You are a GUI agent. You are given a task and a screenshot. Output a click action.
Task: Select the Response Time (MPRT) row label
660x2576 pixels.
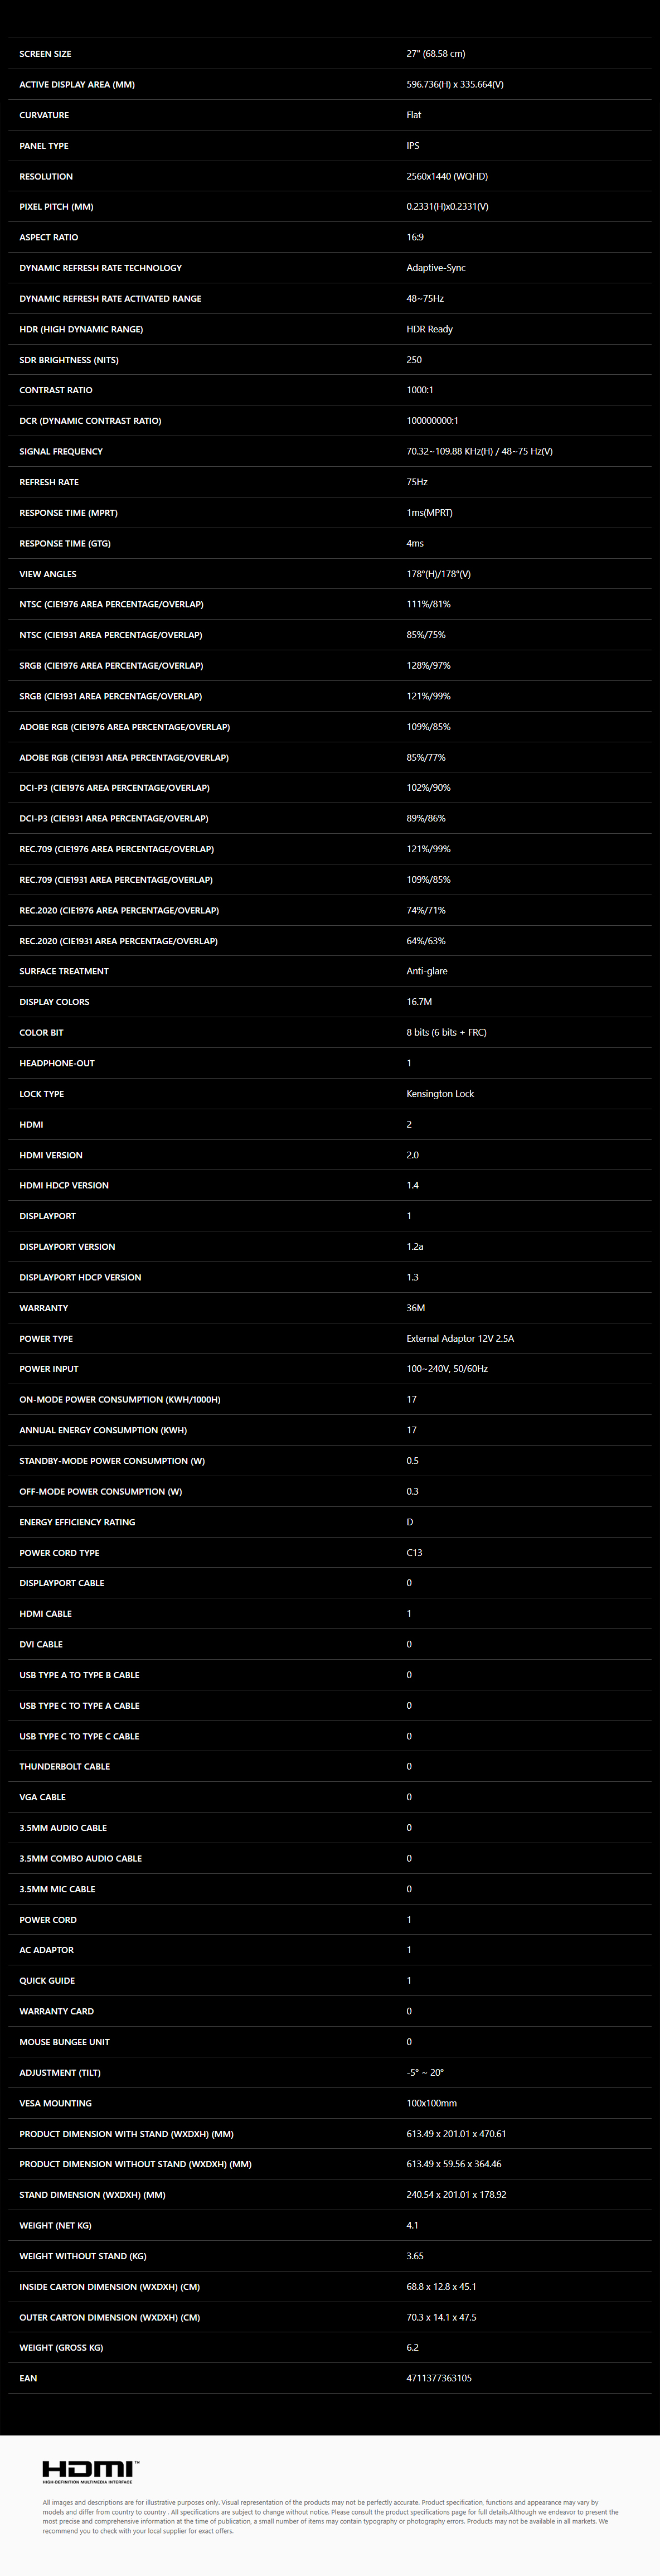[x=68, y=513]
